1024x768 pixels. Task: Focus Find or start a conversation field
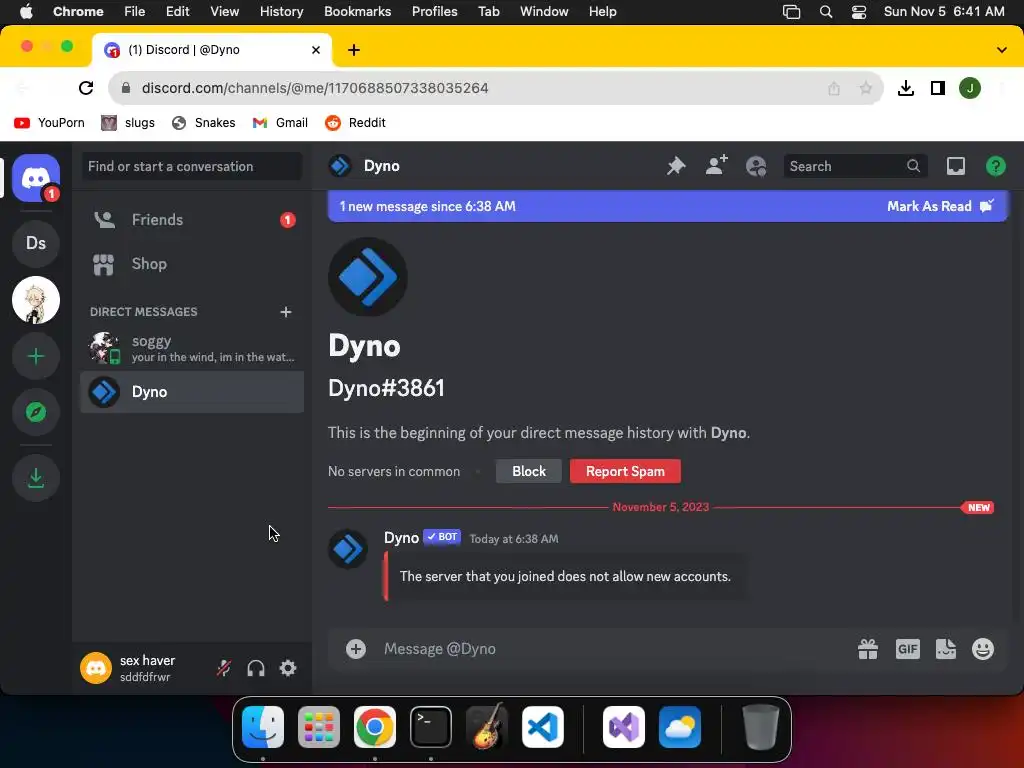[192, 166]
